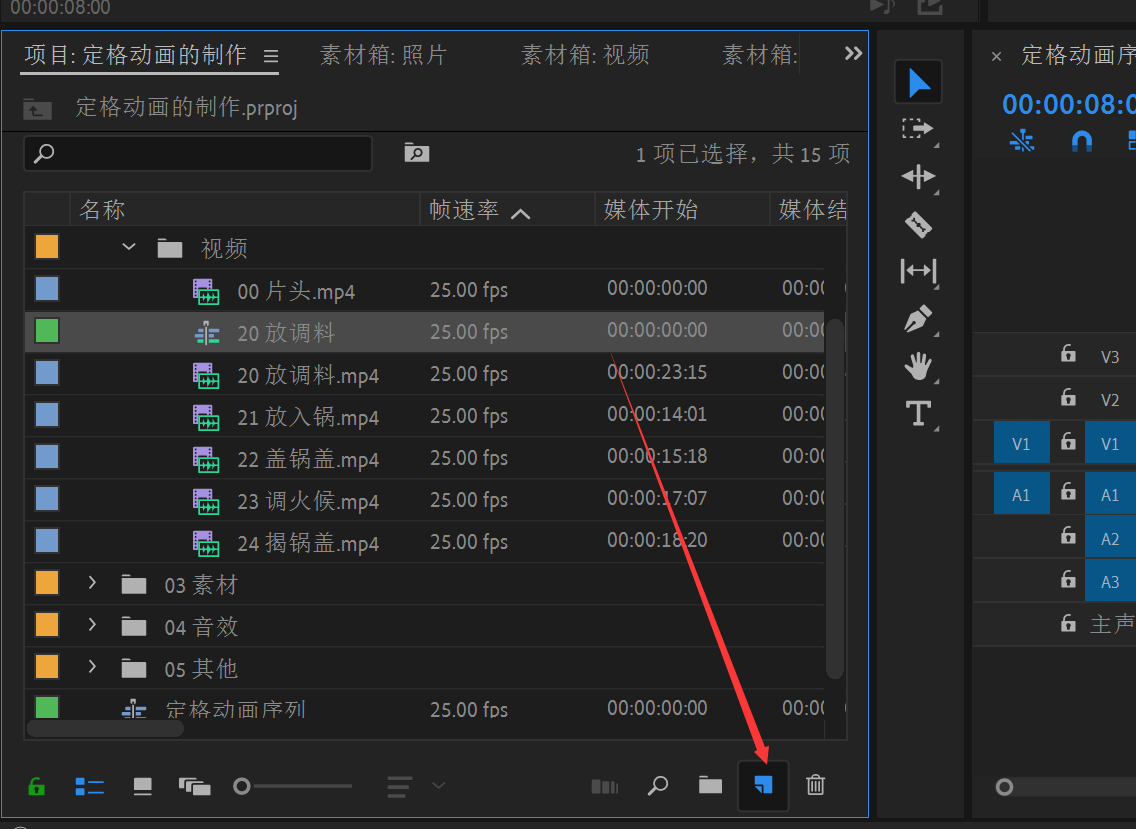The image size is (1136, 829).
Task: Delete selection with the trash icon
Action: (x=816, y=785)
